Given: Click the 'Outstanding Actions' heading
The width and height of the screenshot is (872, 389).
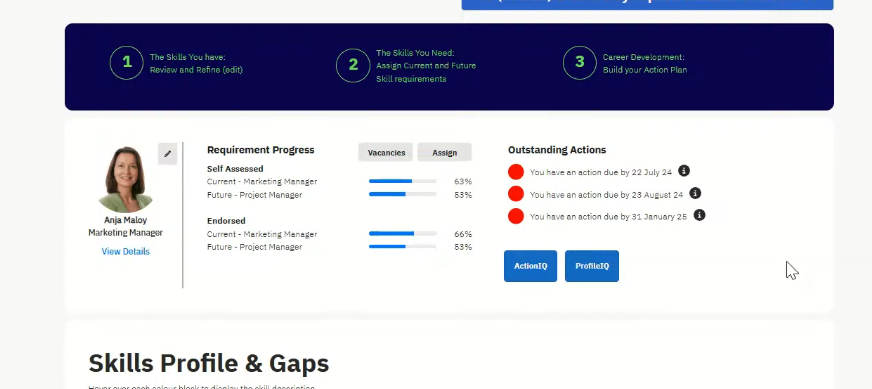Looking at the screenshot, I should [557, 150].
